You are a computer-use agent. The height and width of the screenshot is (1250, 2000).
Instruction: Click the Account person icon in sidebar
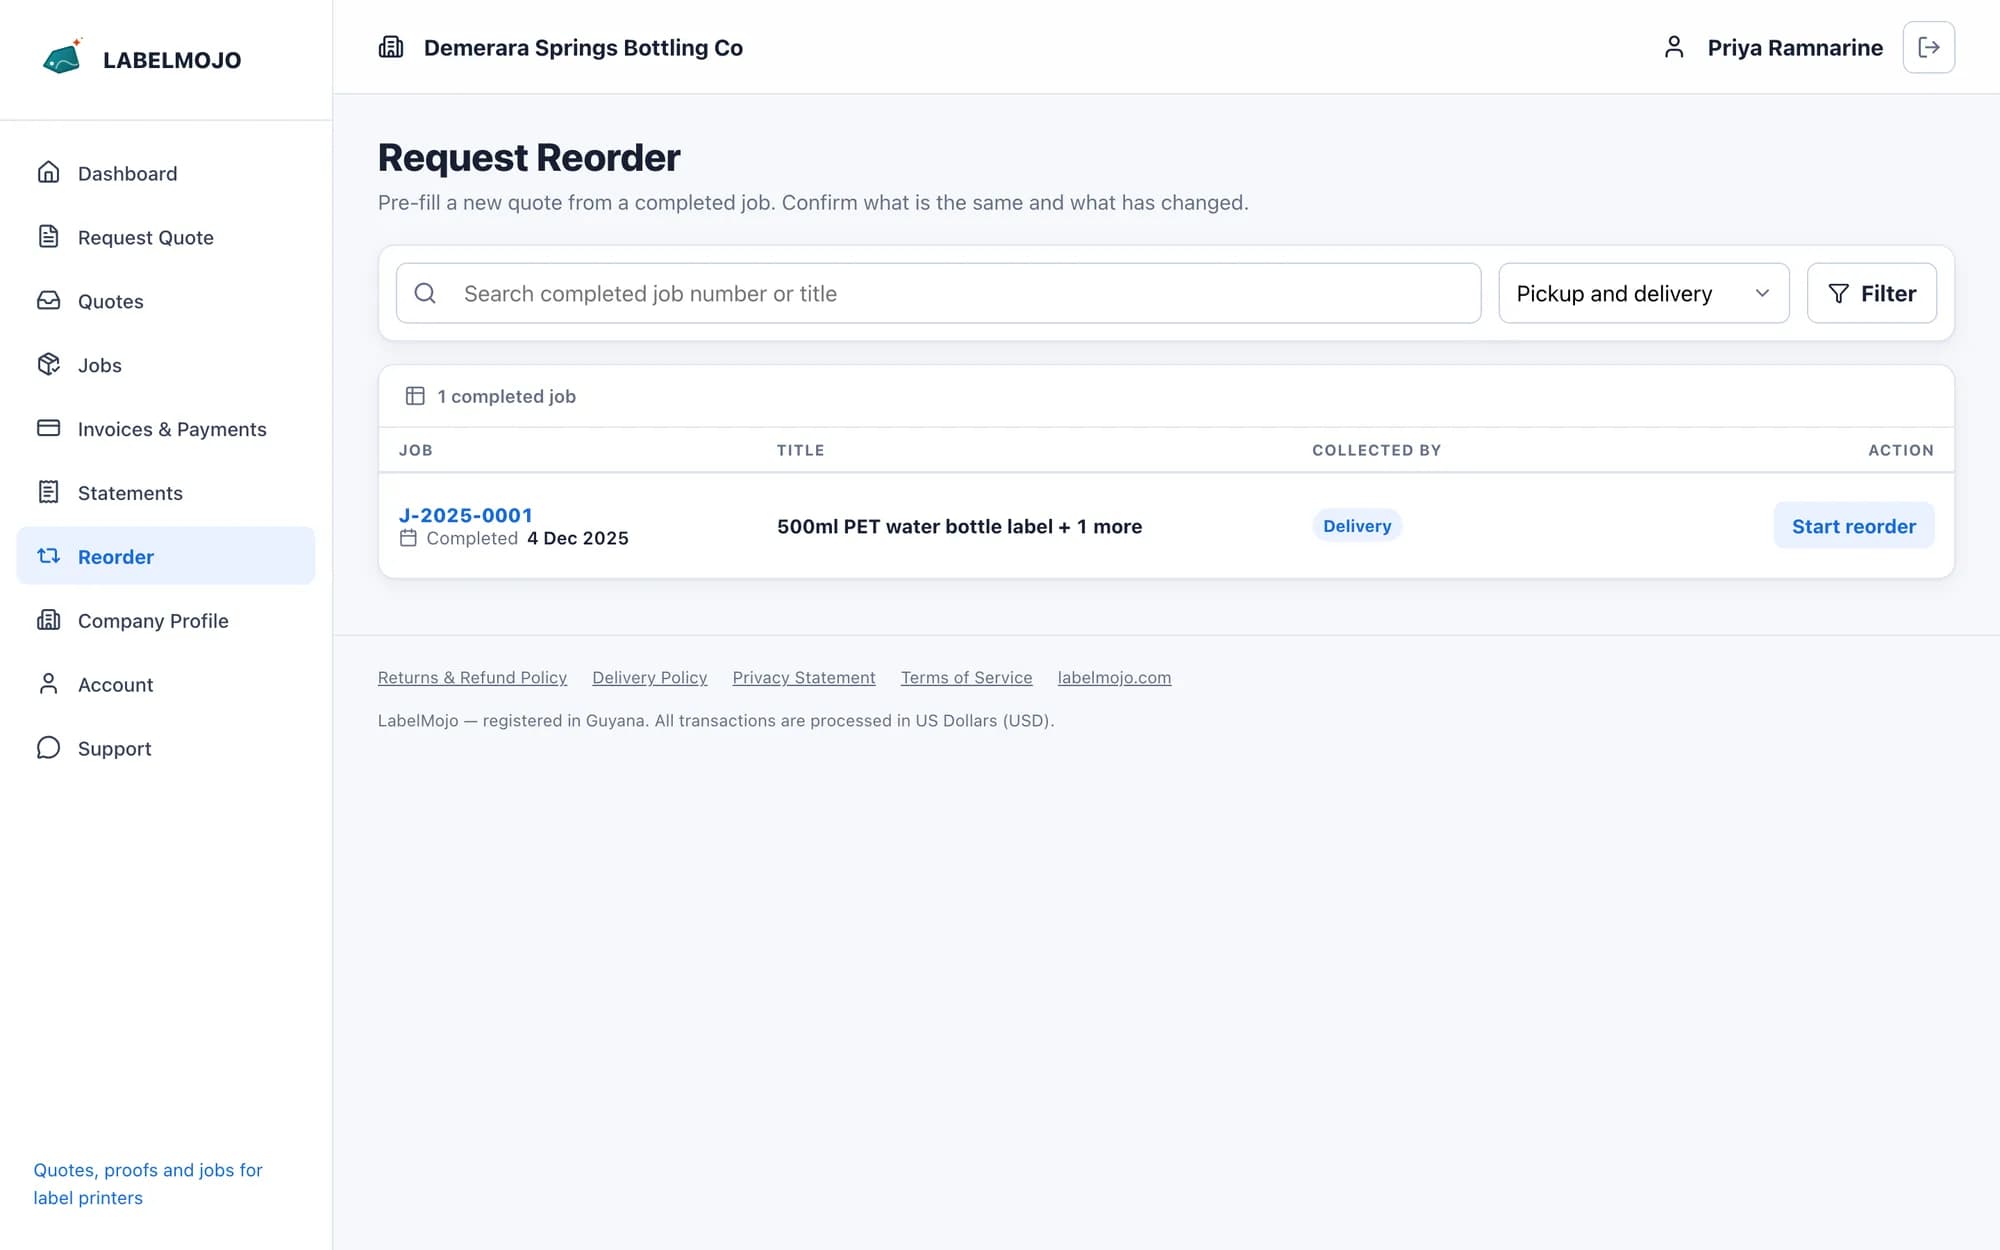click(x=48, y=684)
